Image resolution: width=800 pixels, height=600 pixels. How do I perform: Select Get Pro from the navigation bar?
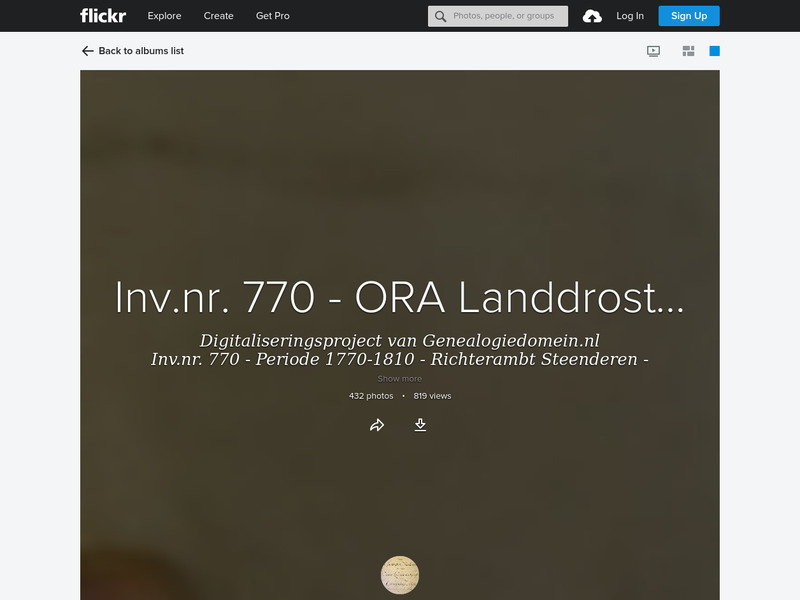pos(272,16)
